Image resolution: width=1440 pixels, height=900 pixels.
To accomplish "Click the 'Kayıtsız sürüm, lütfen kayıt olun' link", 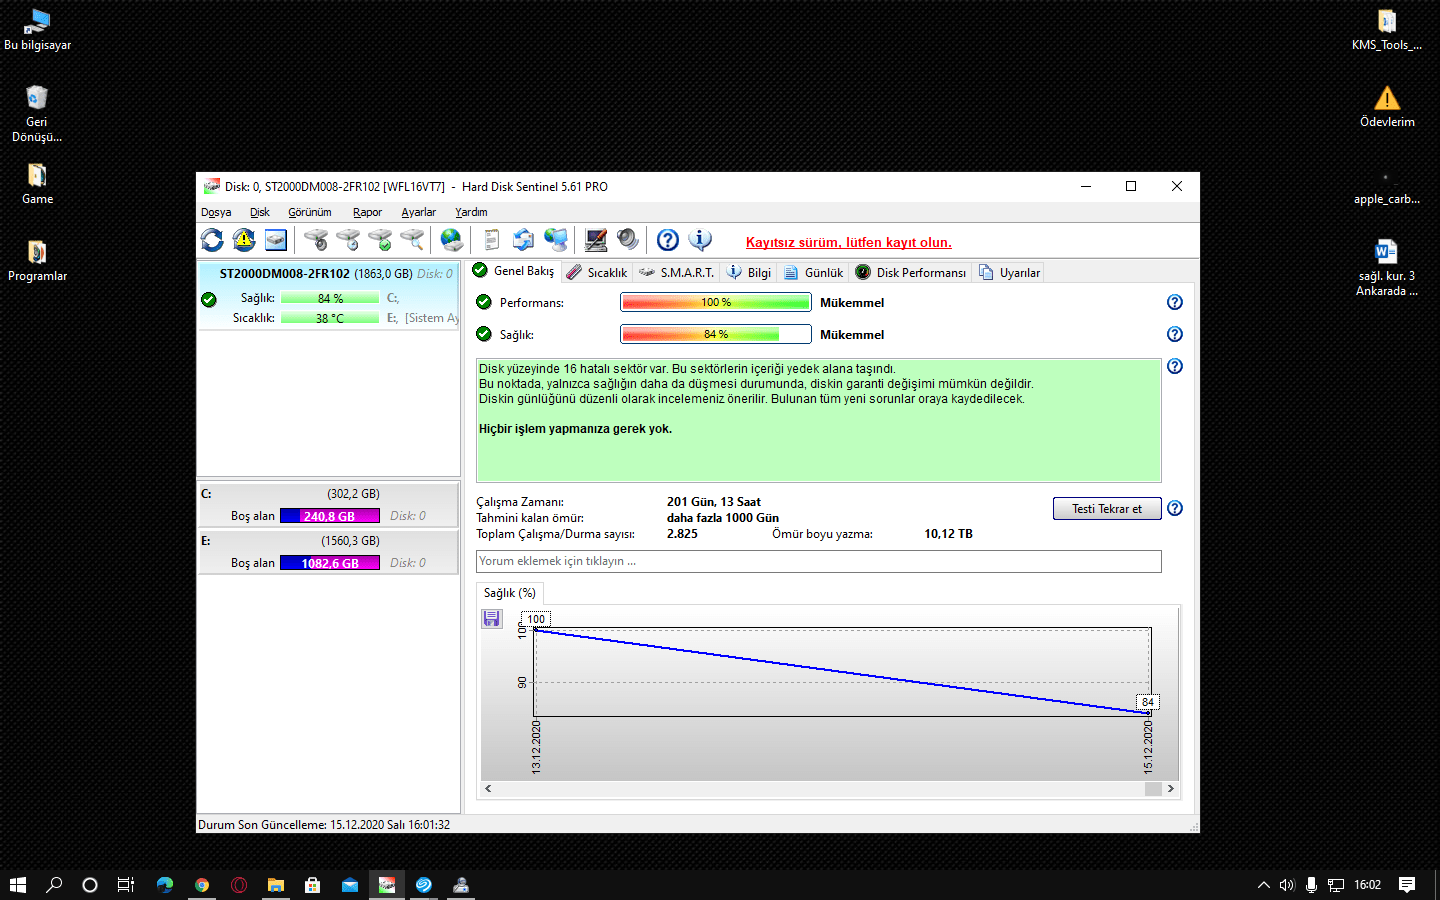I will tap(849, 242).
